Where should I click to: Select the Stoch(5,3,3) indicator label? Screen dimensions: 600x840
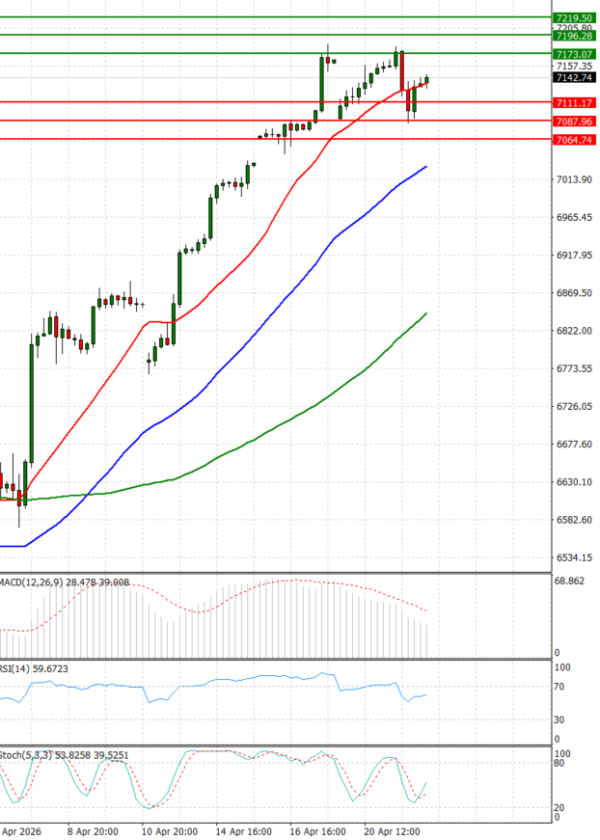[x=28, y=754]
